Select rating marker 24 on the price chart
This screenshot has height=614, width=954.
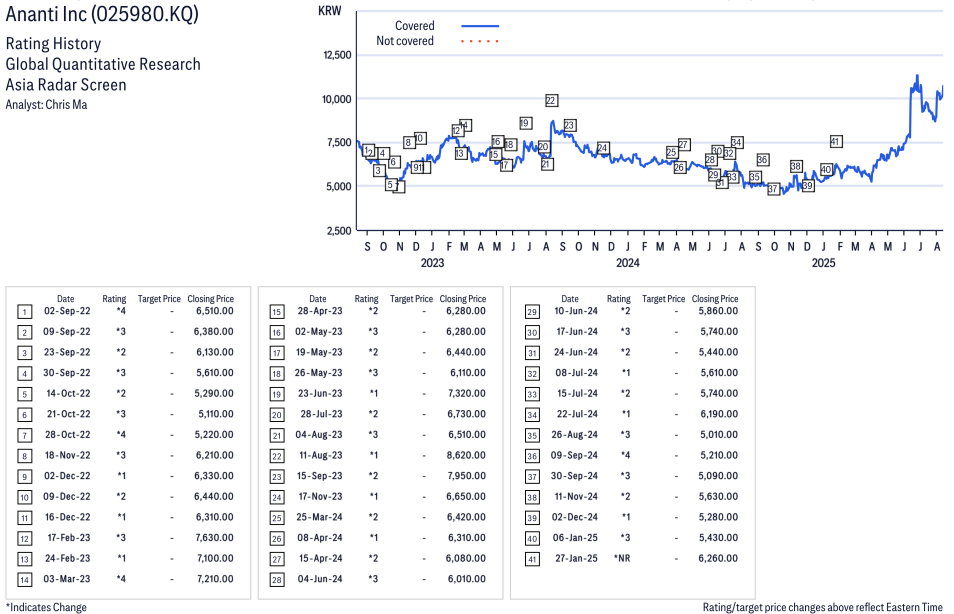(x=603, y=148)
